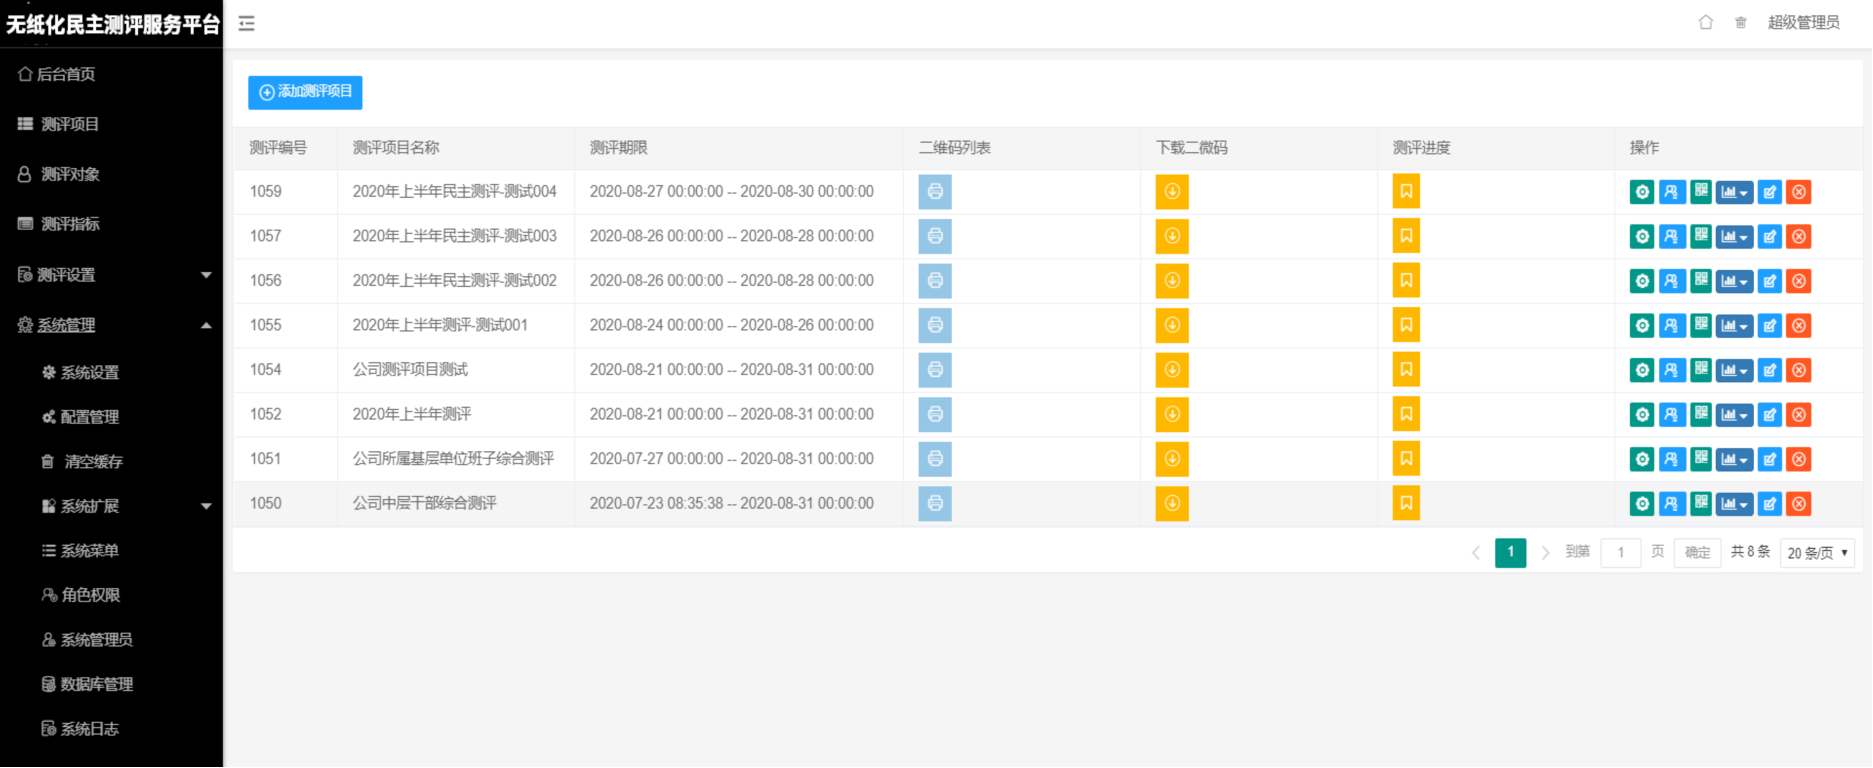The width and height of the screenshot is (1873, 768).
Task: View evaluation progress bookmark for project 1059
Action: (x=1406, y=192)
